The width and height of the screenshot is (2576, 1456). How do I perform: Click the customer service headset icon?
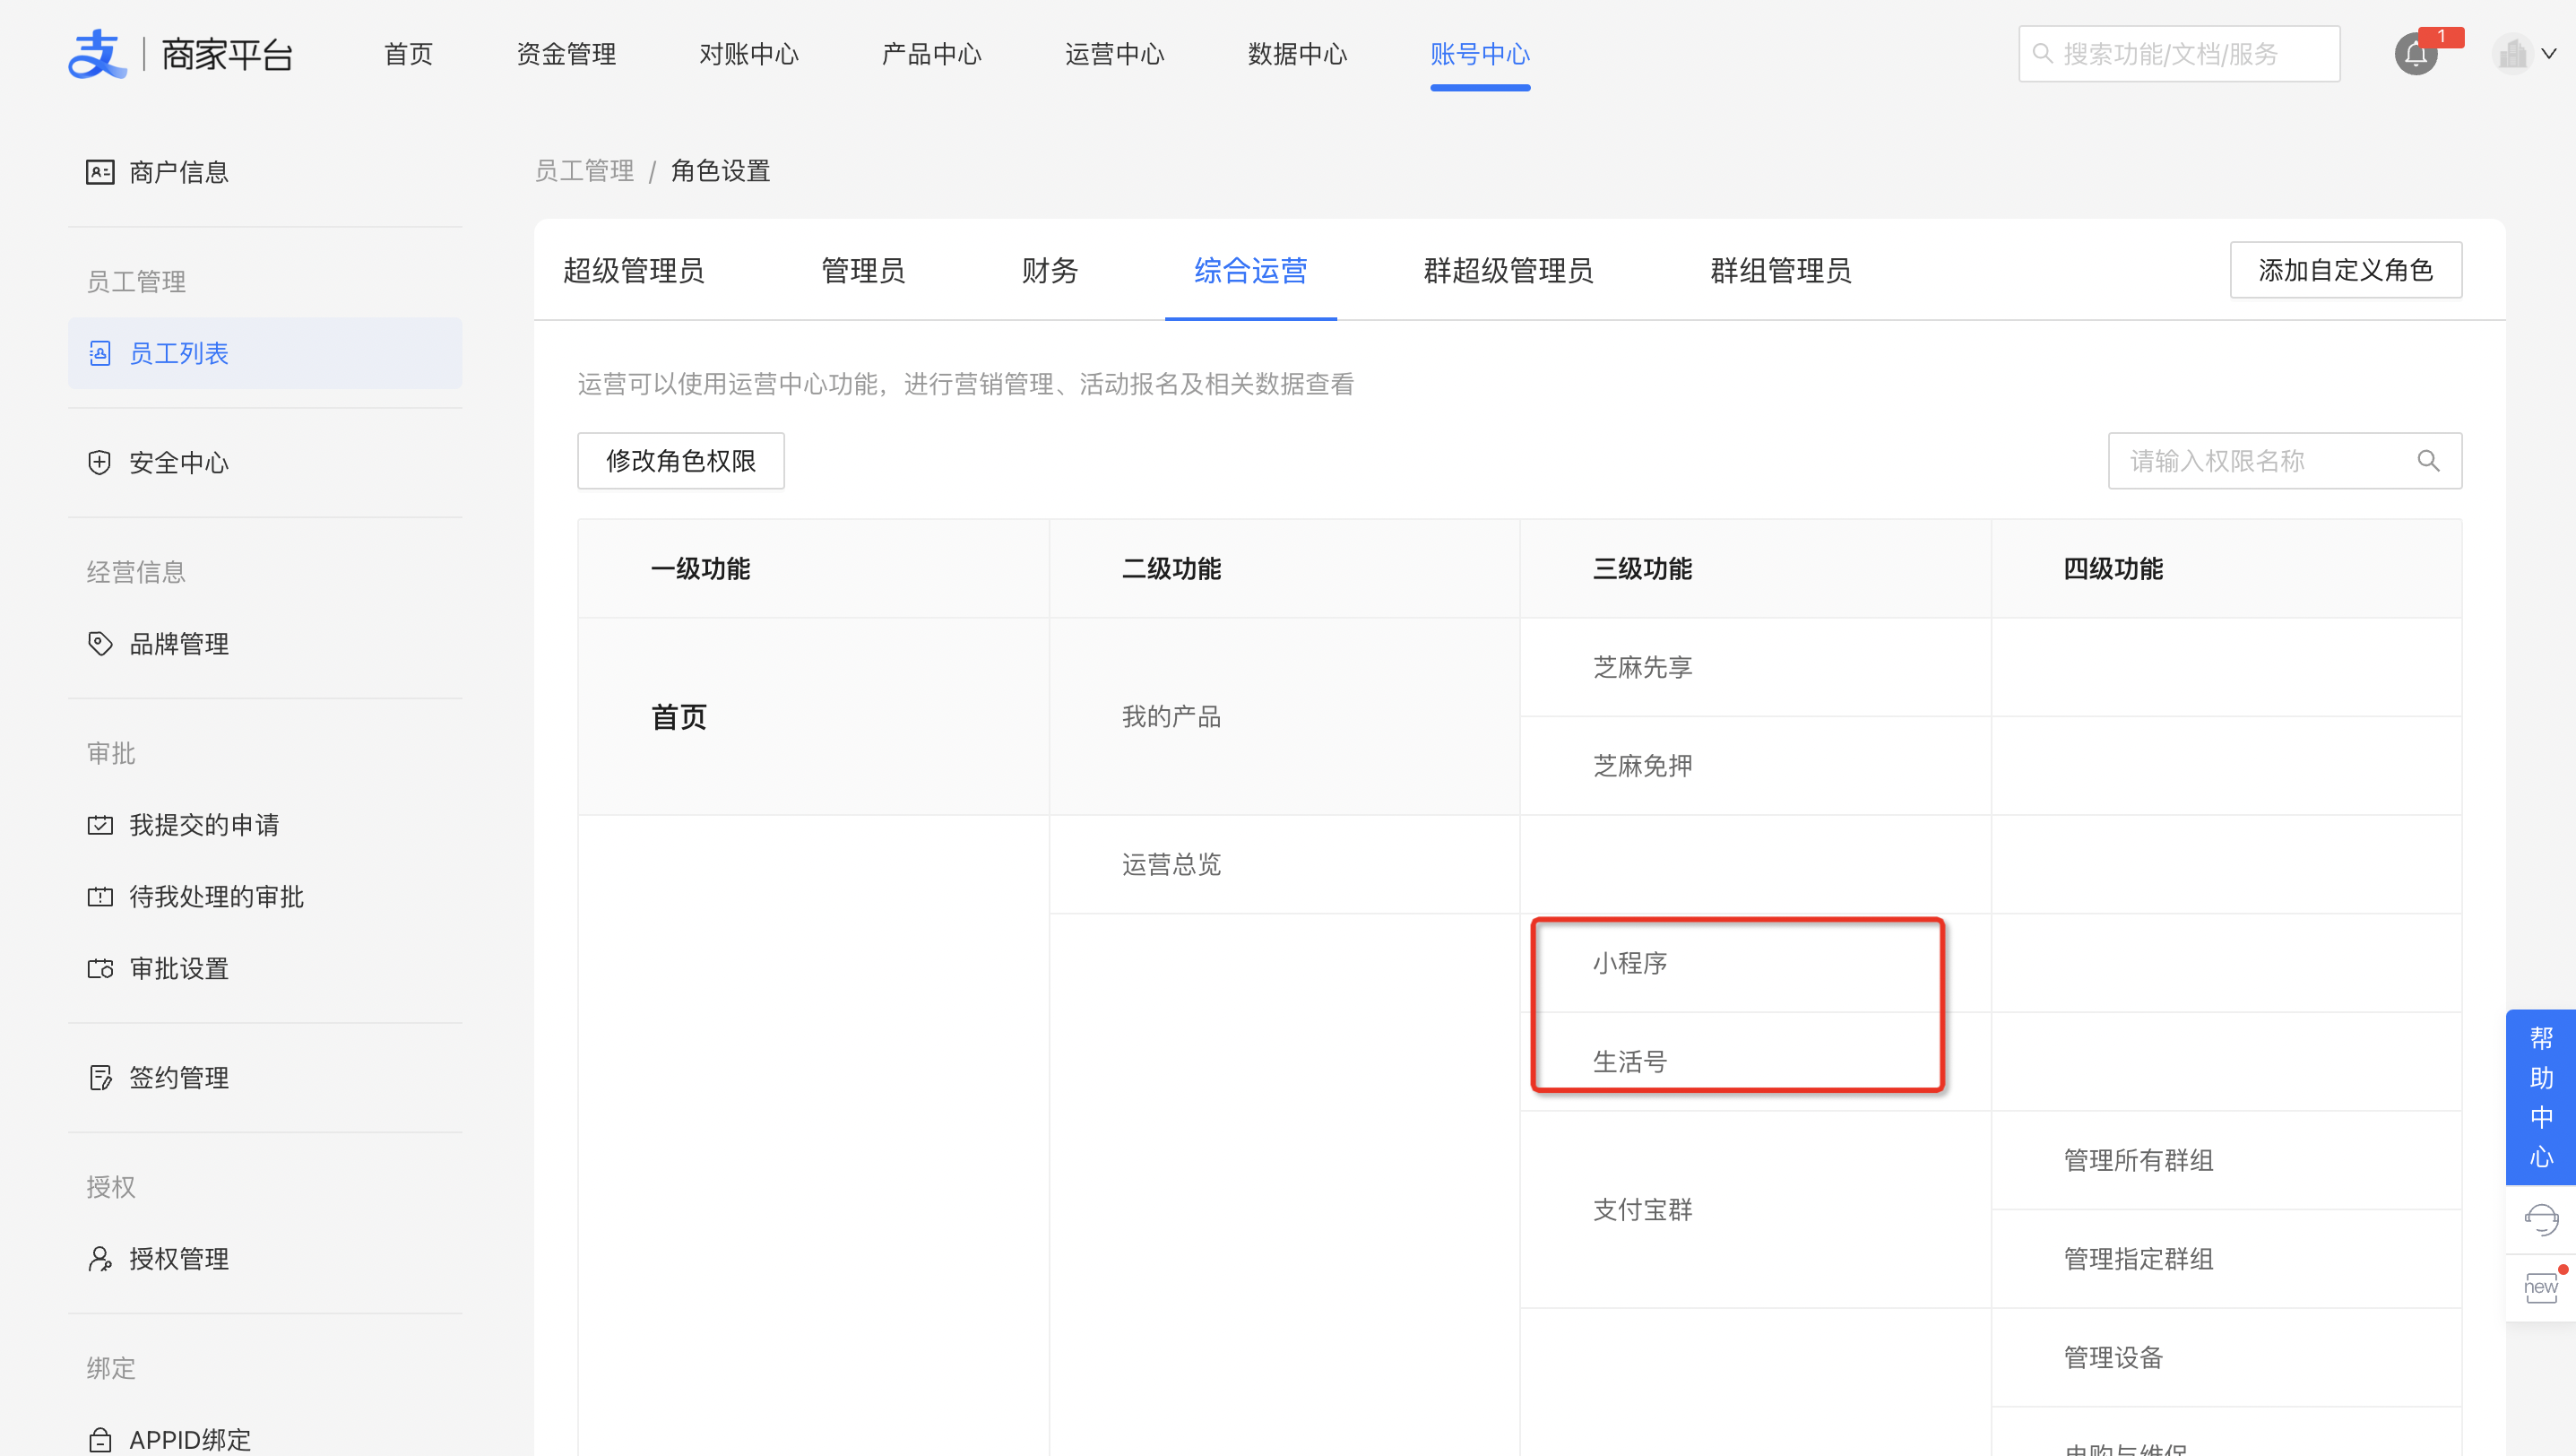coord(2541,1220)
